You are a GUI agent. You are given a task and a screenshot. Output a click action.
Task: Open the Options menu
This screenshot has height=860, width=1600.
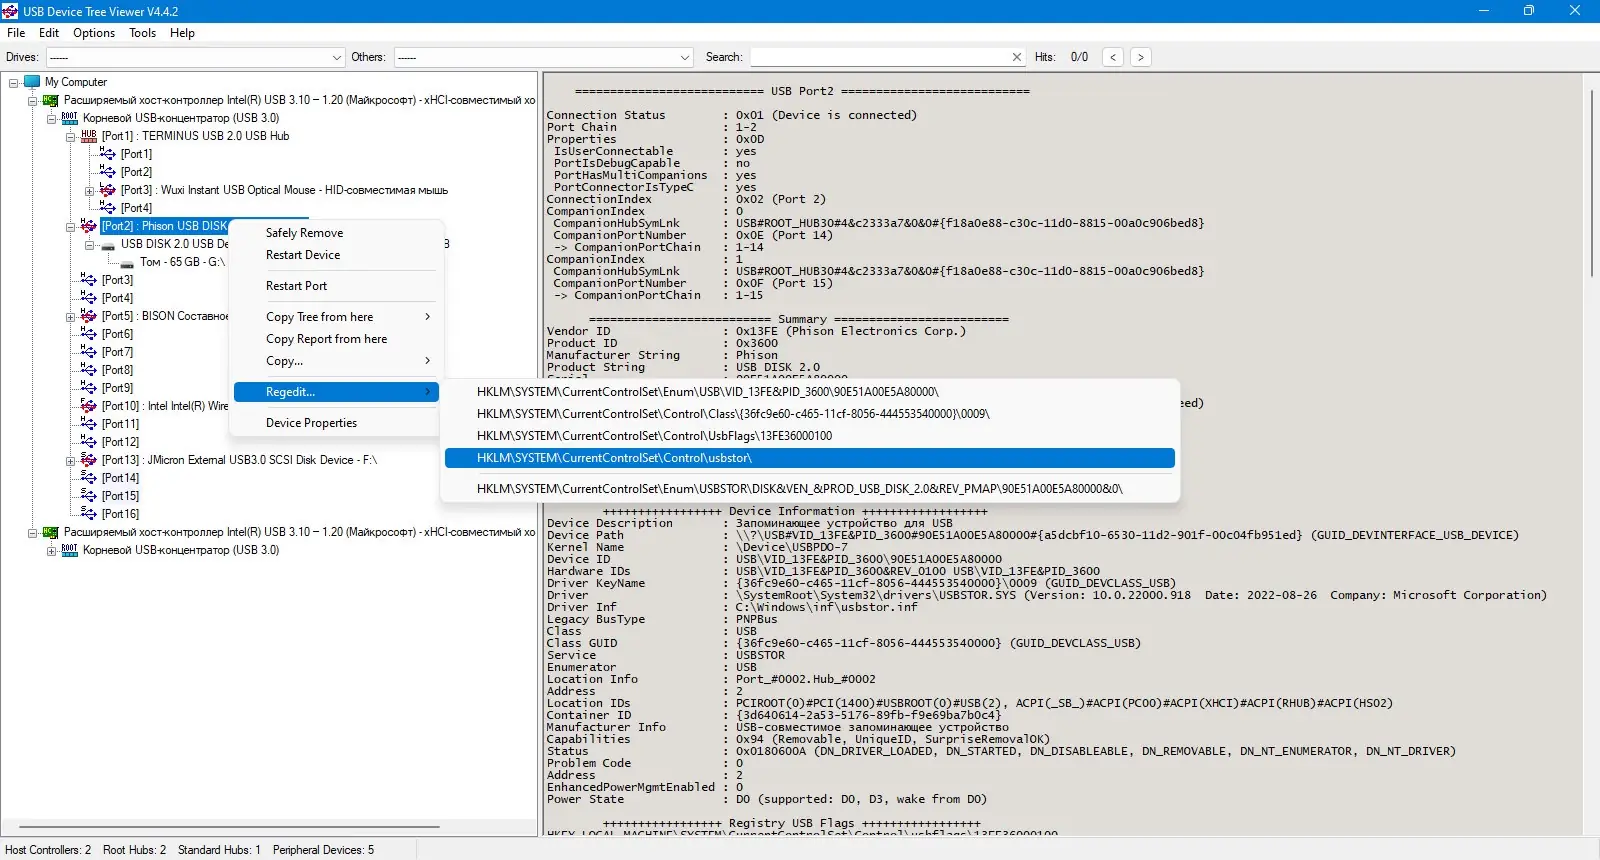click(94, 33)
